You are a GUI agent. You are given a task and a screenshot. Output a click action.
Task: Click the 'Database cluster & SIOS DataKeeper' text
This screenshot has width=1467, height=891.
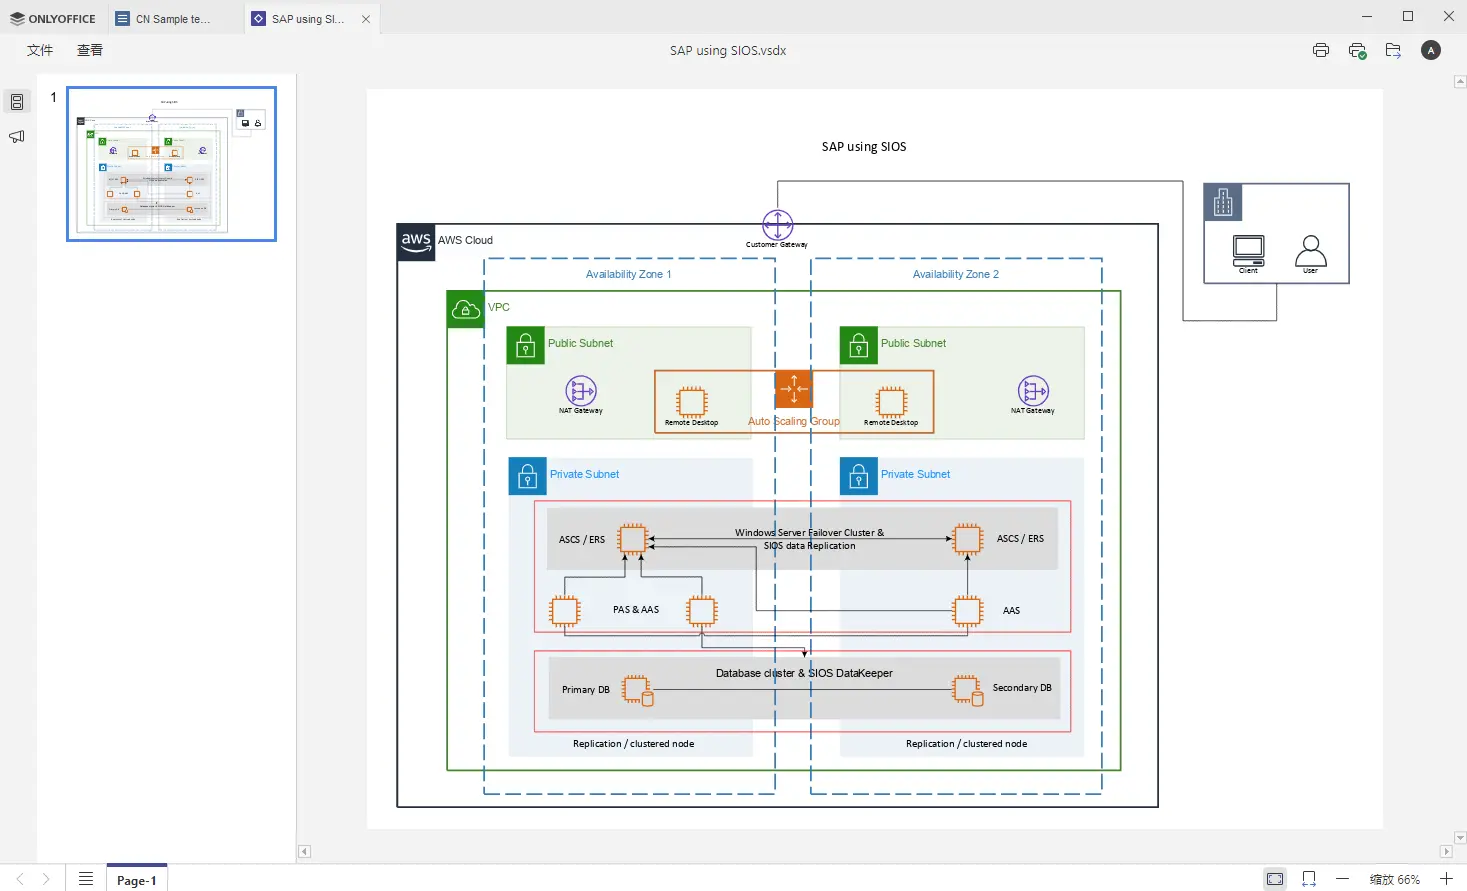pos(804,673)
